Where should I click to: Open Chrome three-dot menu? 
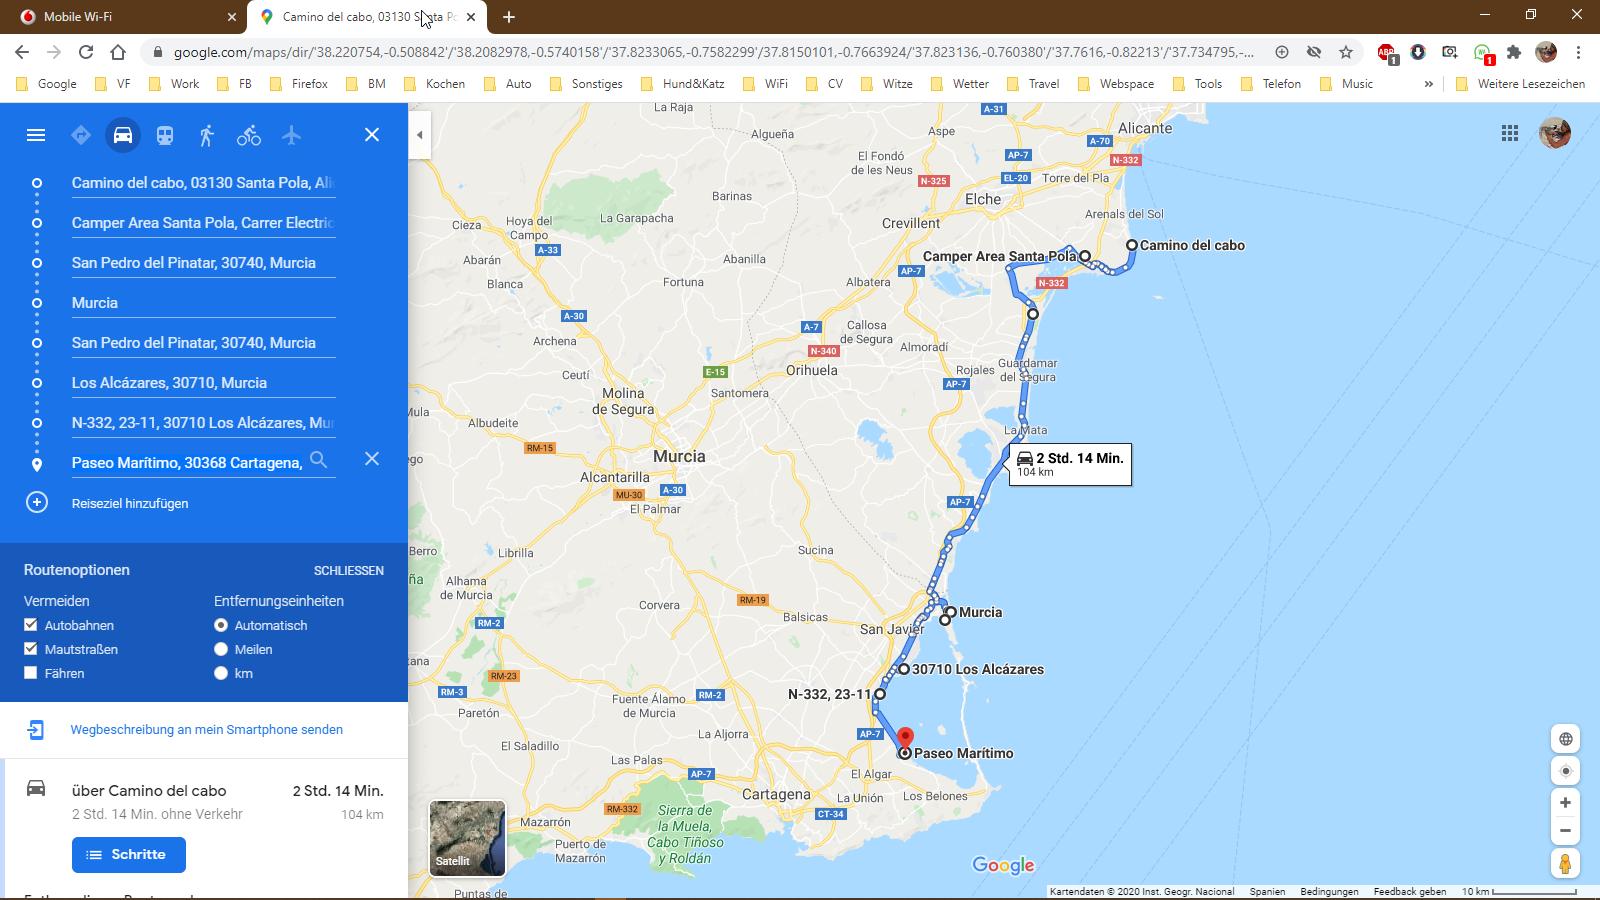point(1578,52)
